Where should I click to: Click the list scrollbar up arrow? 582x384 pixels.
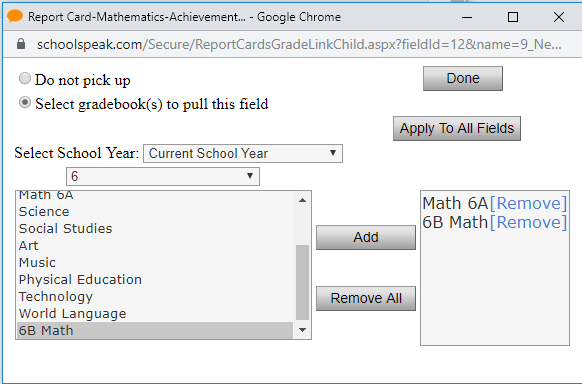303,200
